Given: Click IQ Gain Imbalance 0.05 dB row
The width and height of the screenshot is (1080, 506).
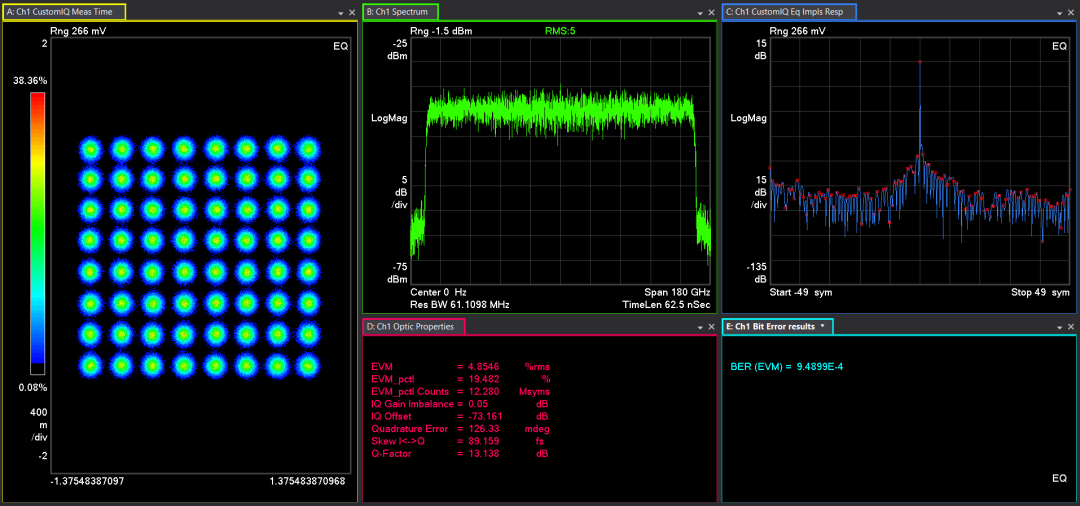Looking at the screenshot, I should coord(461,403).
